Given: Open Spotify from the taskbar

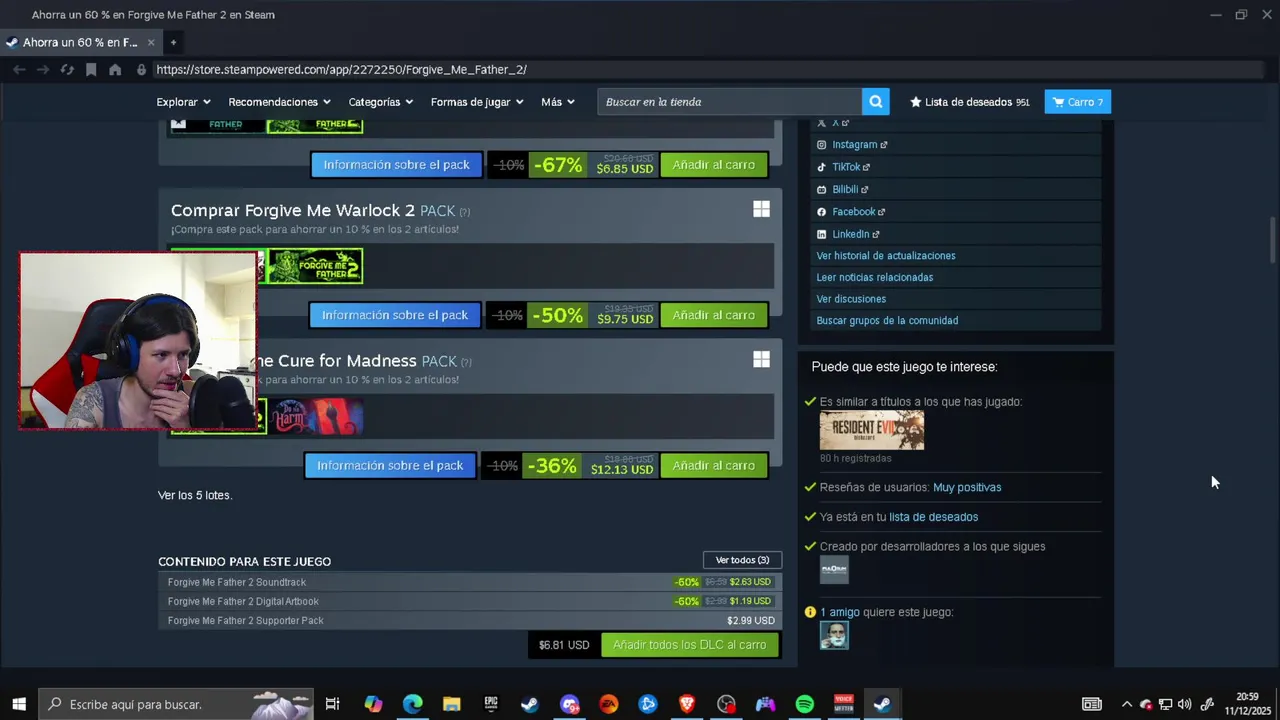Looking at the screenshot, I should [804, 704].
